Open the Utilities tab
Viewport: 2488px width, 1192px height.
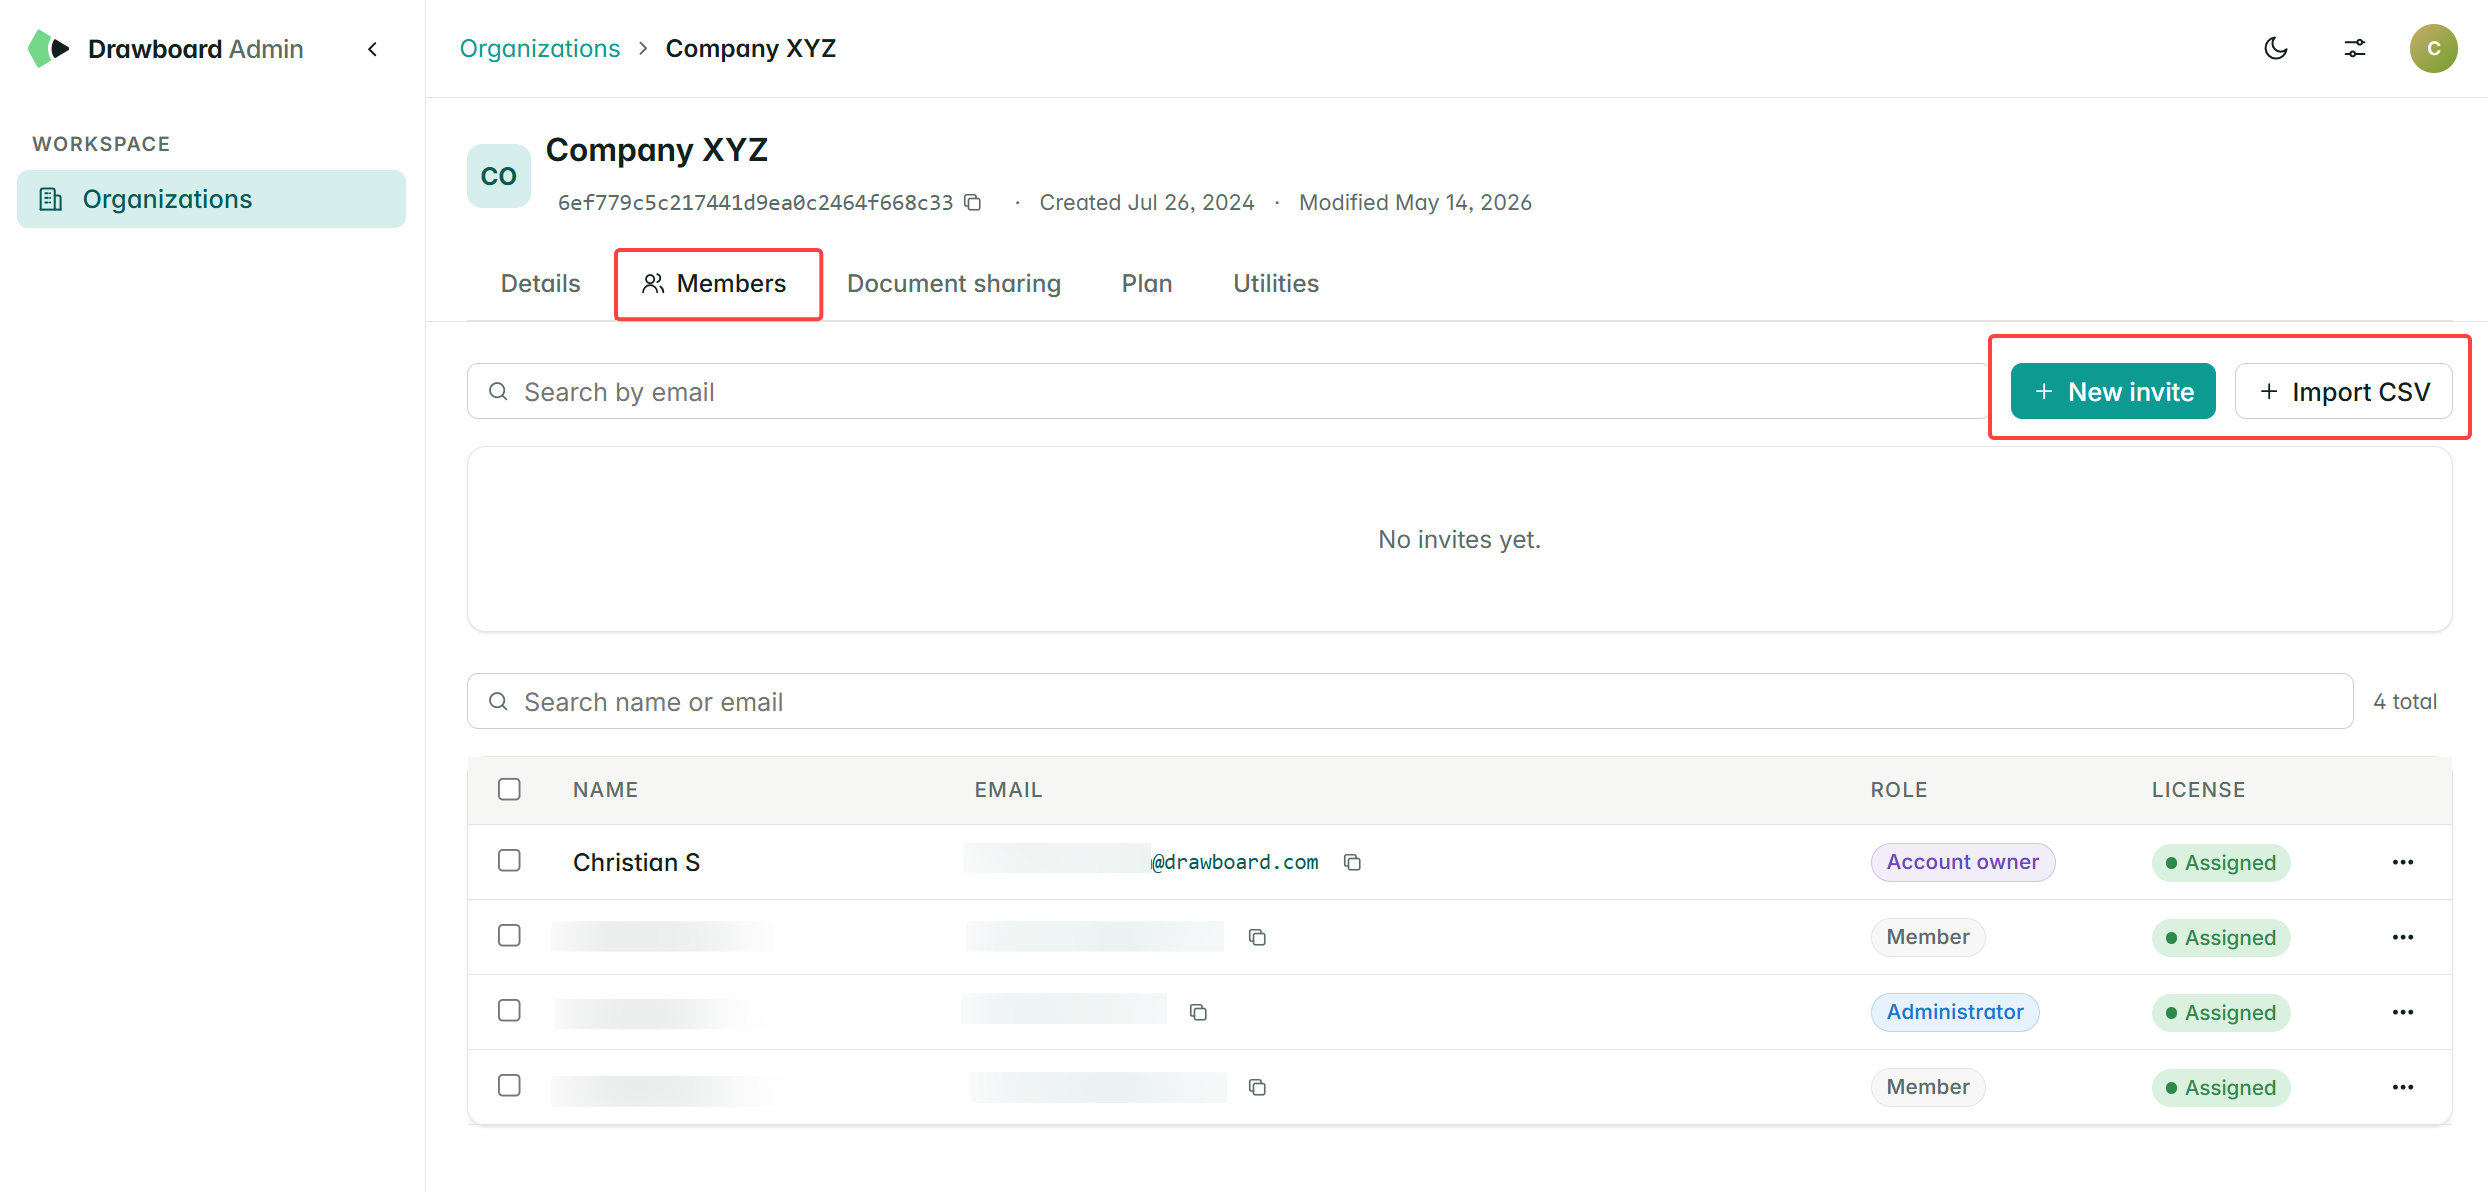tap(1276, 284)
